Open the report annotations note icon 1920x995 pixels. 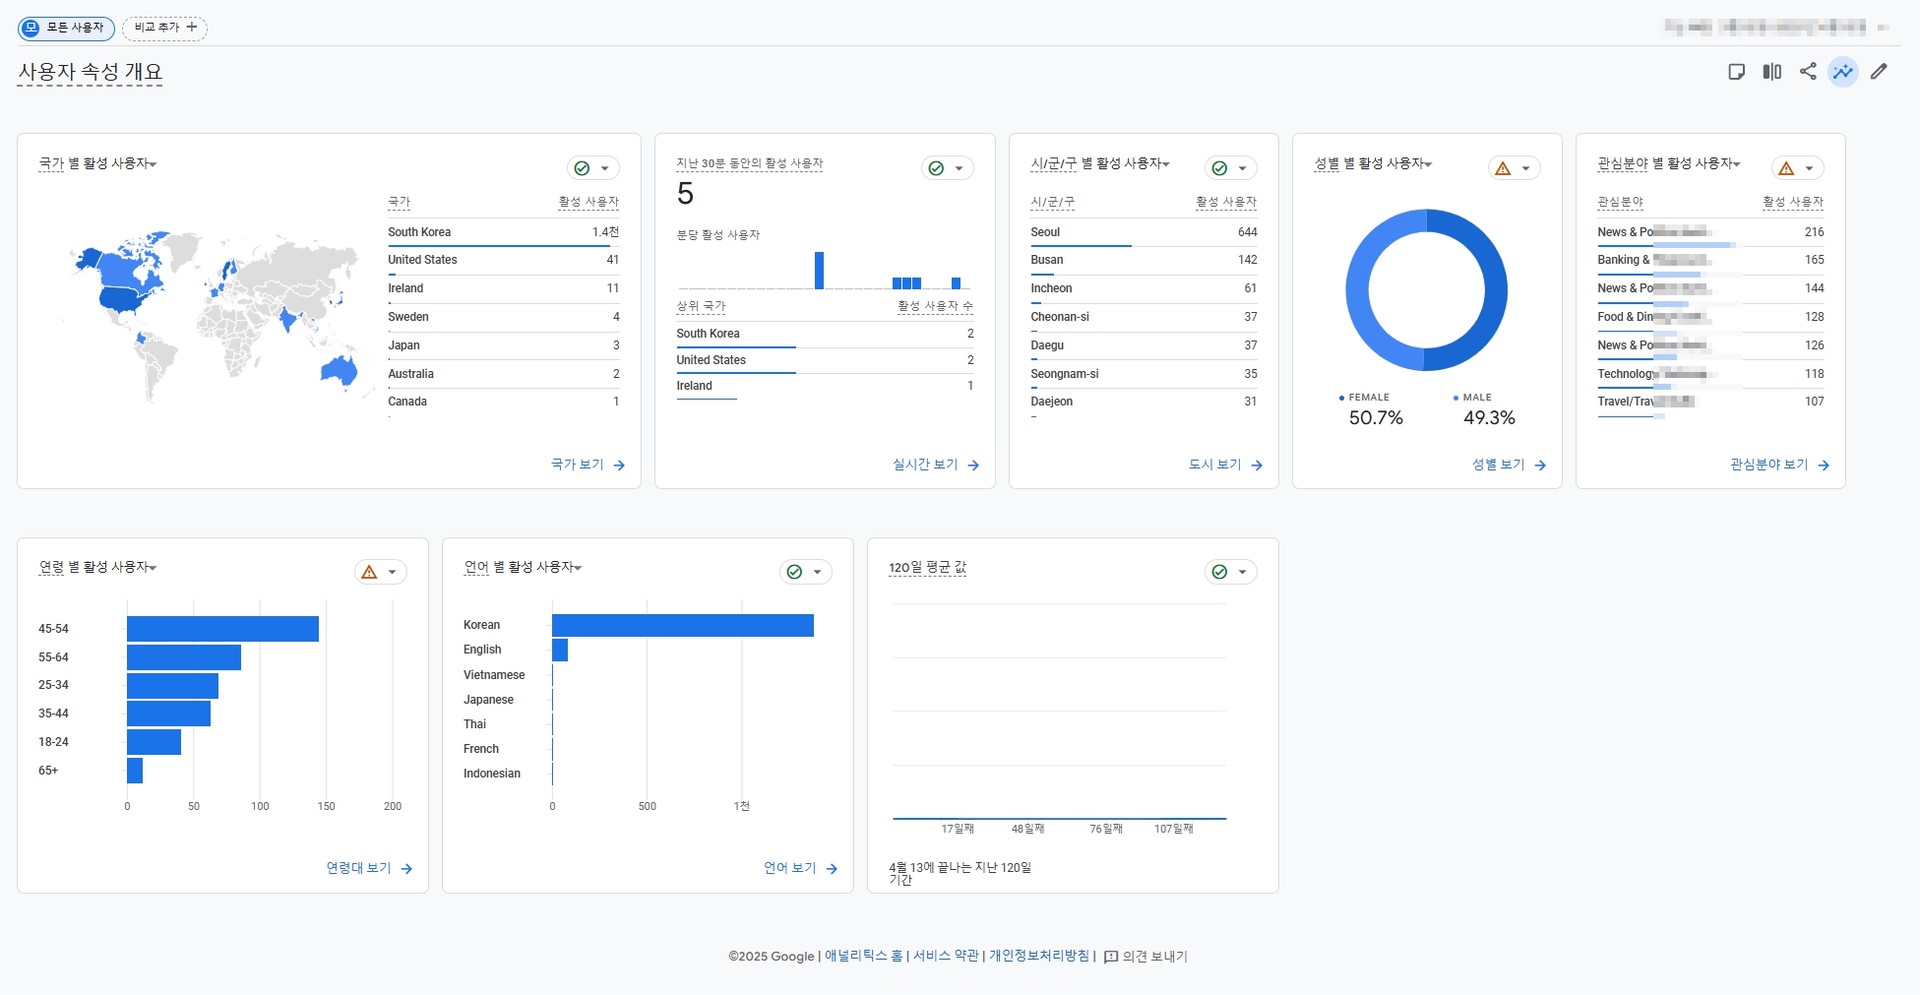click(1737, 72)
